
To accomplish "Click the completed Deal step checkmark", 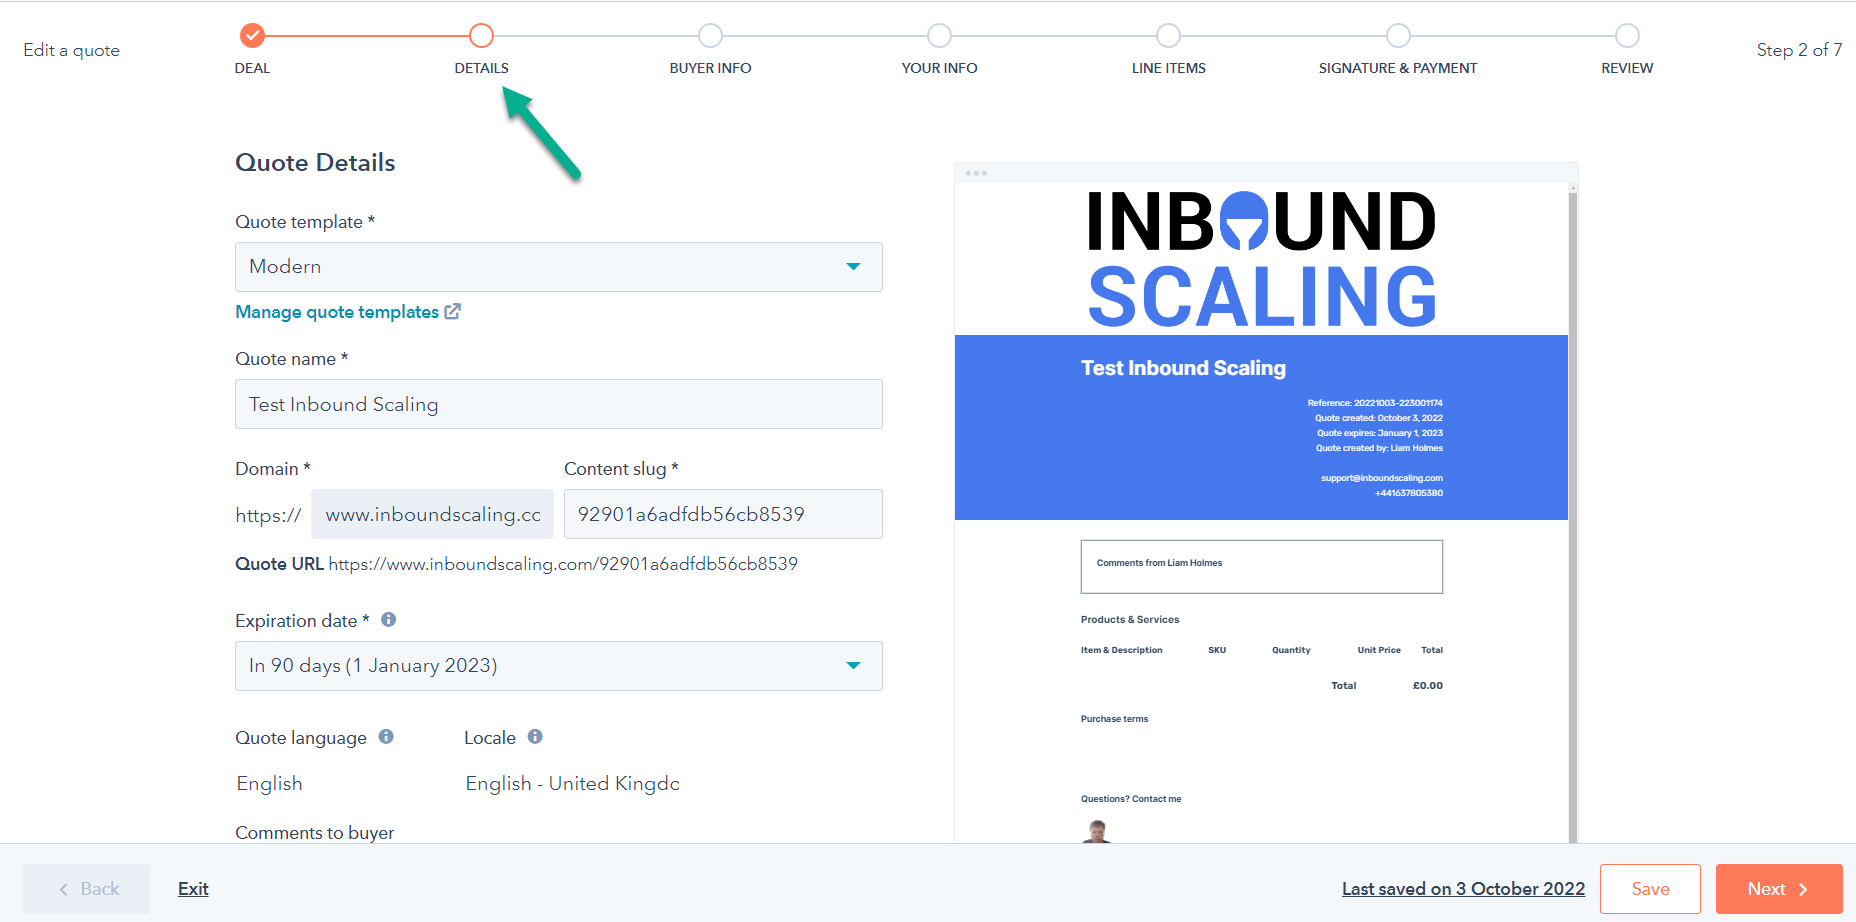I will pos(252,36).
